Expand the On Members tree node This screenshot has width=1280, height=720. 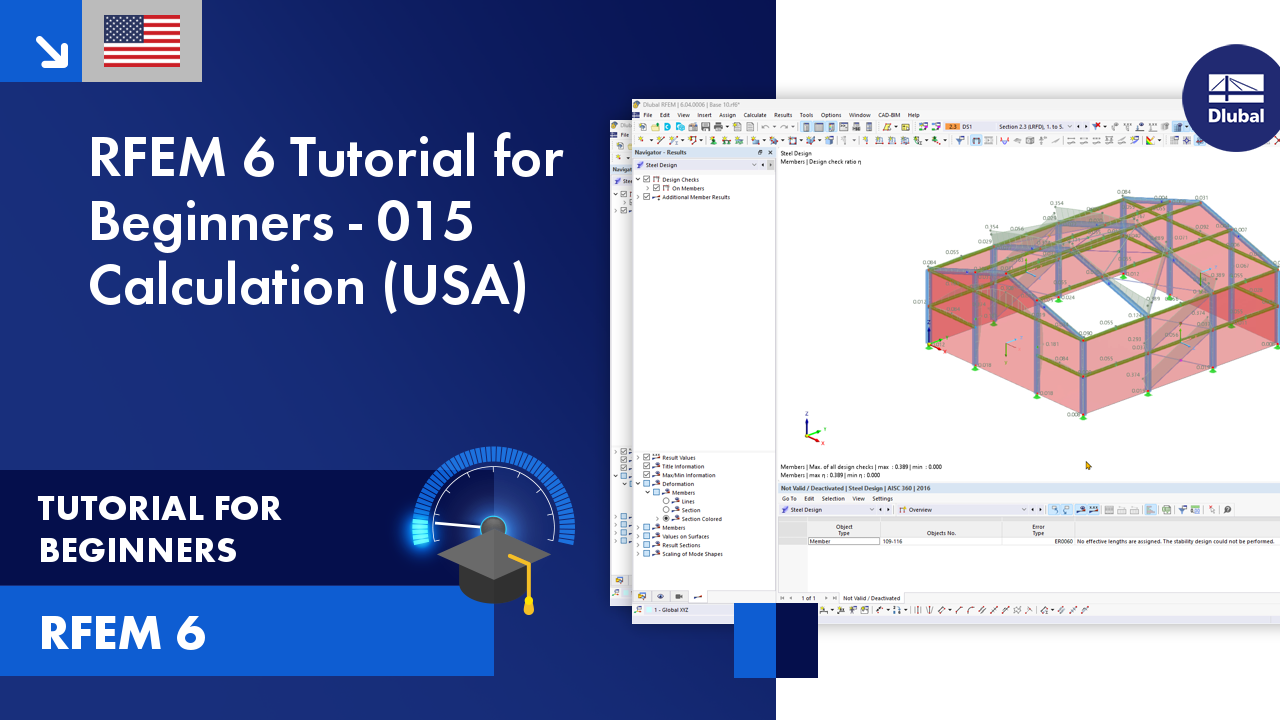click(x=648, y=188)
